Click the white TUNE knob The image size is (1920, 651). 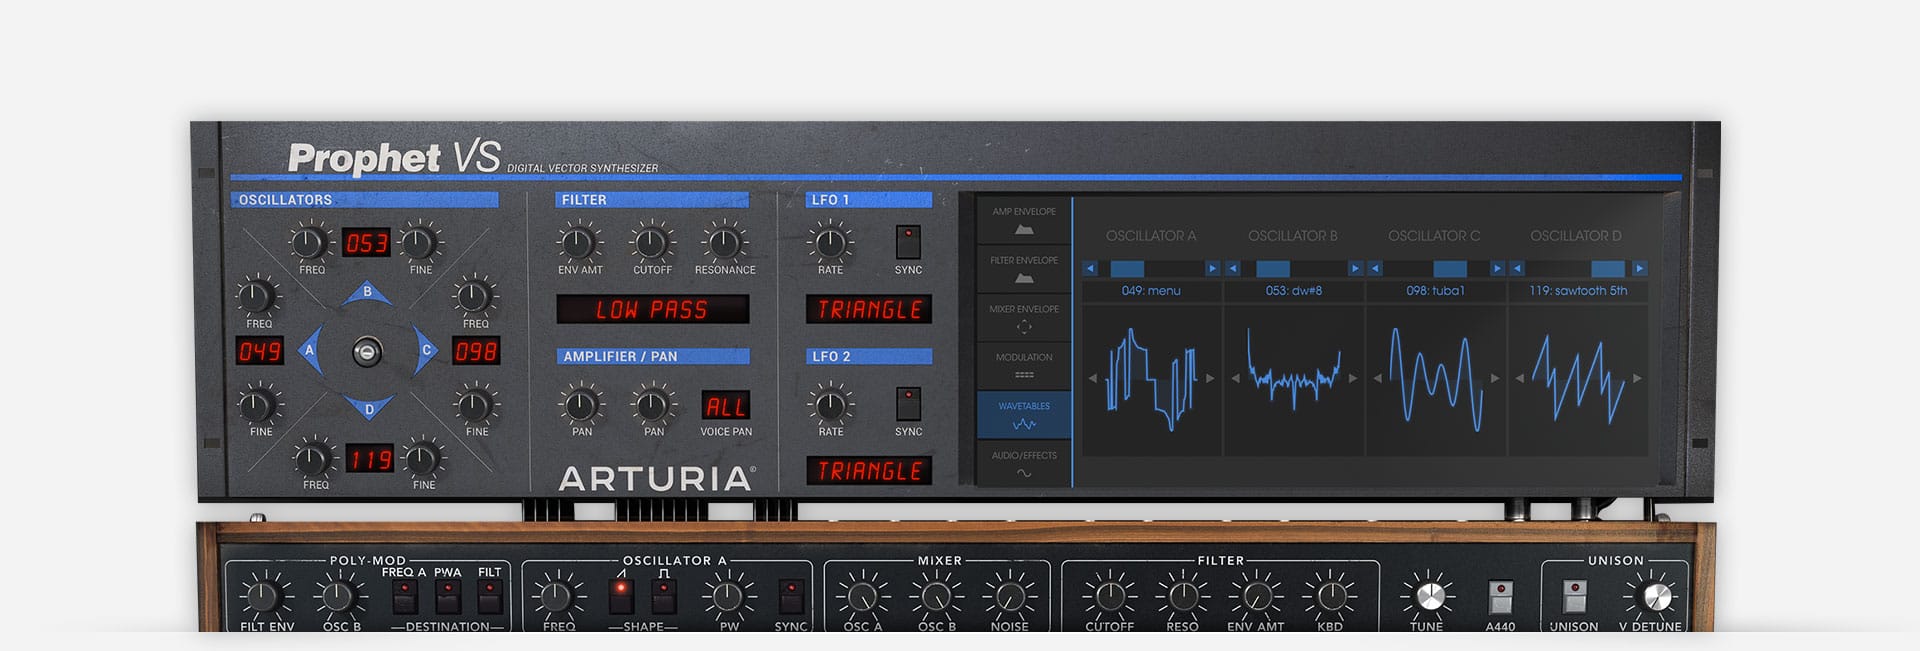(x=1430, y=595)
